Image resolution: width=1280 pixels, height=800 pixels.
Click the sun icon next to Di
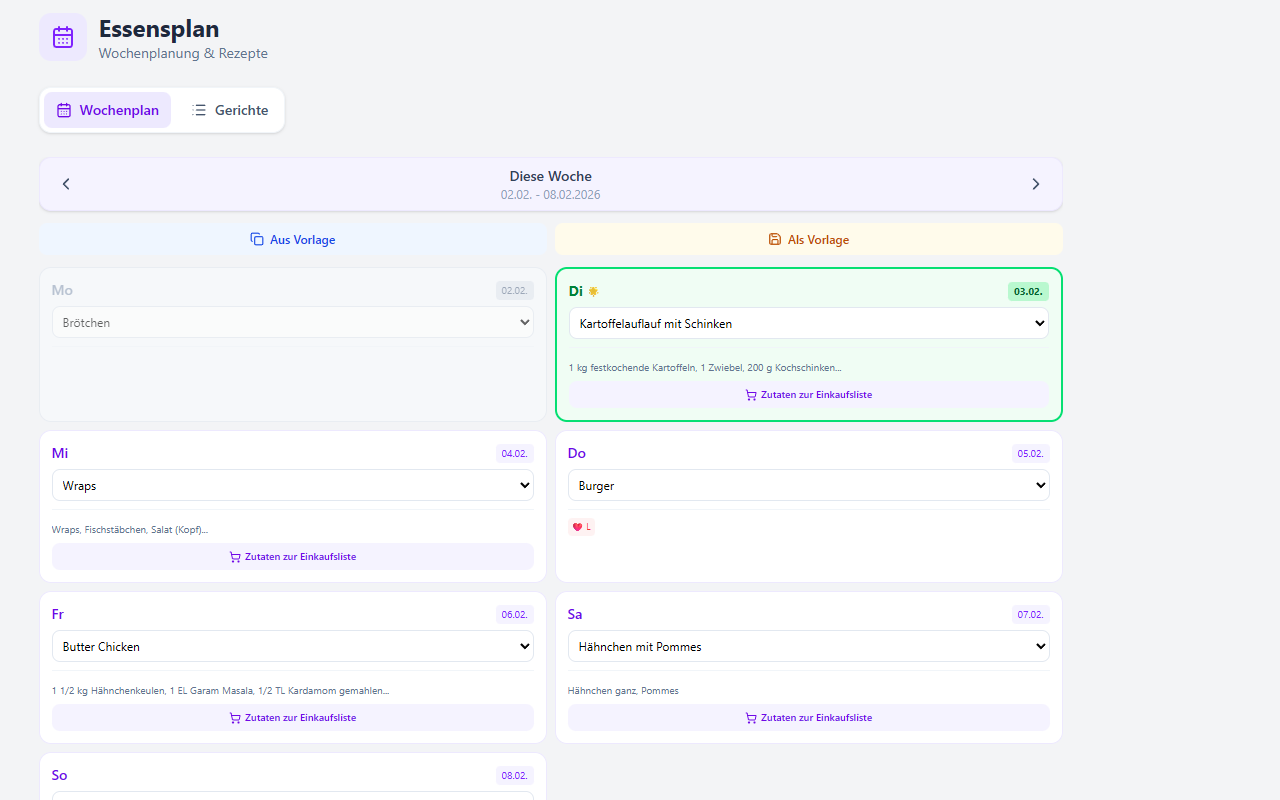(x=593, y=292)
